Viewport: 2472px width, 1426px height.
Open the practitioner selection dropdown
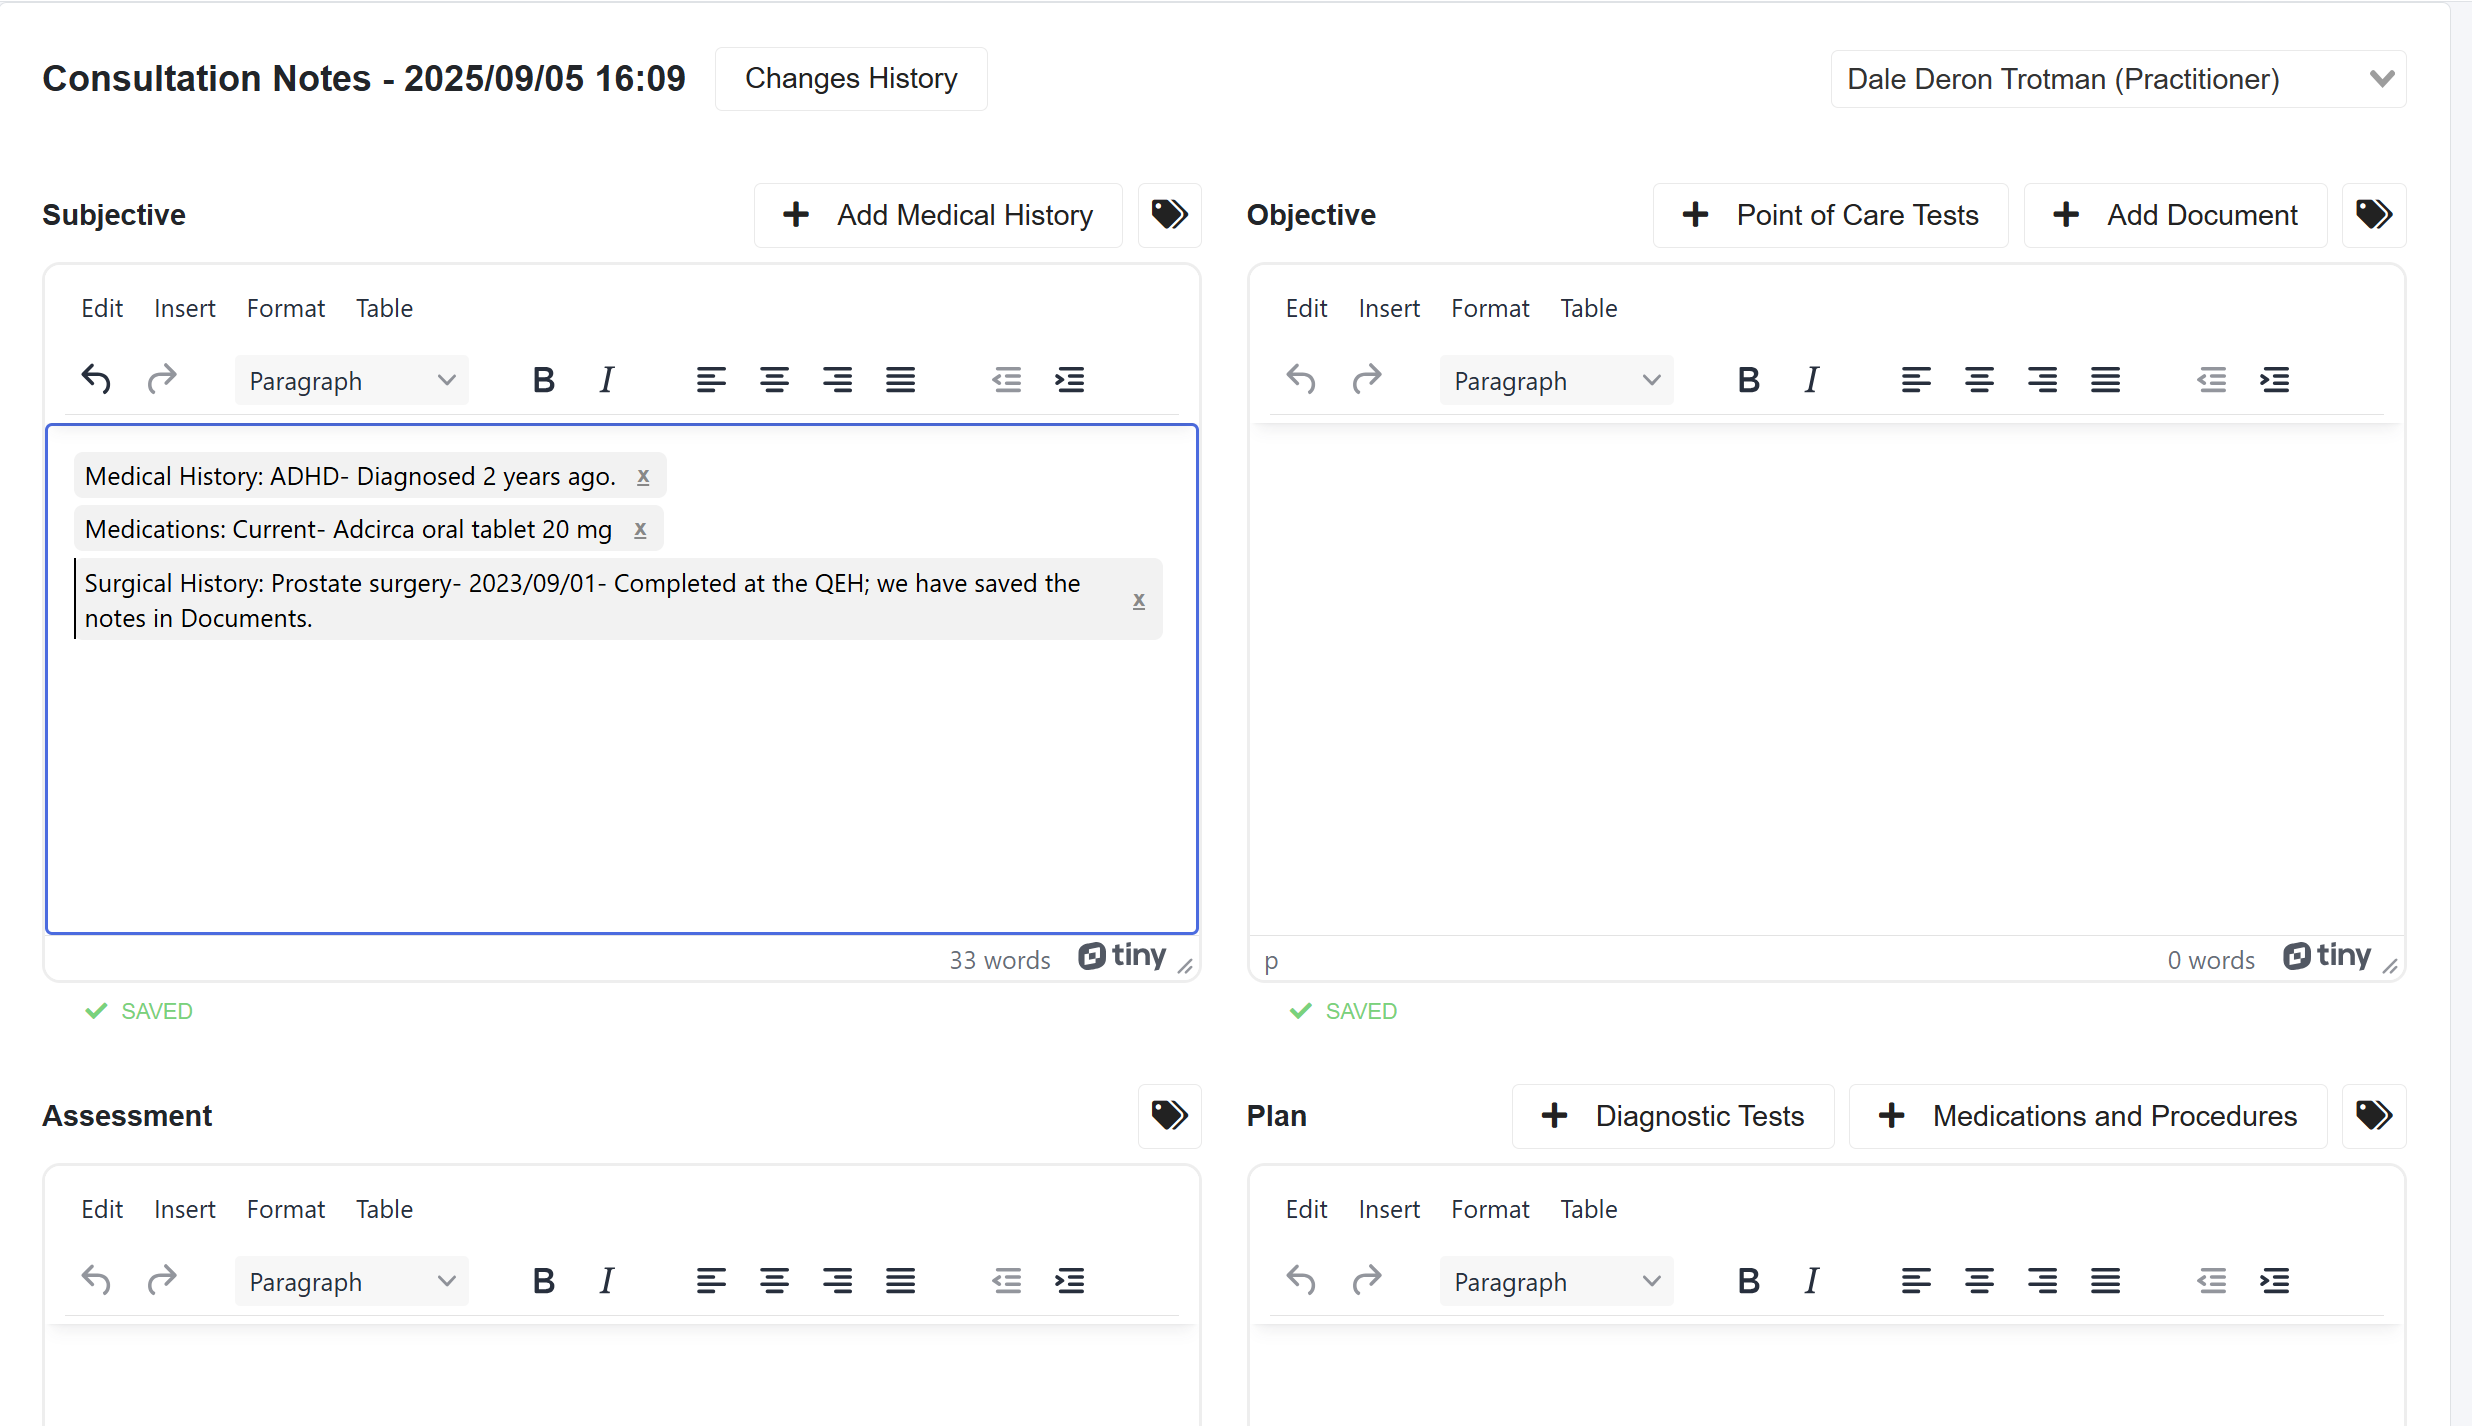(x=2117, y=79)
